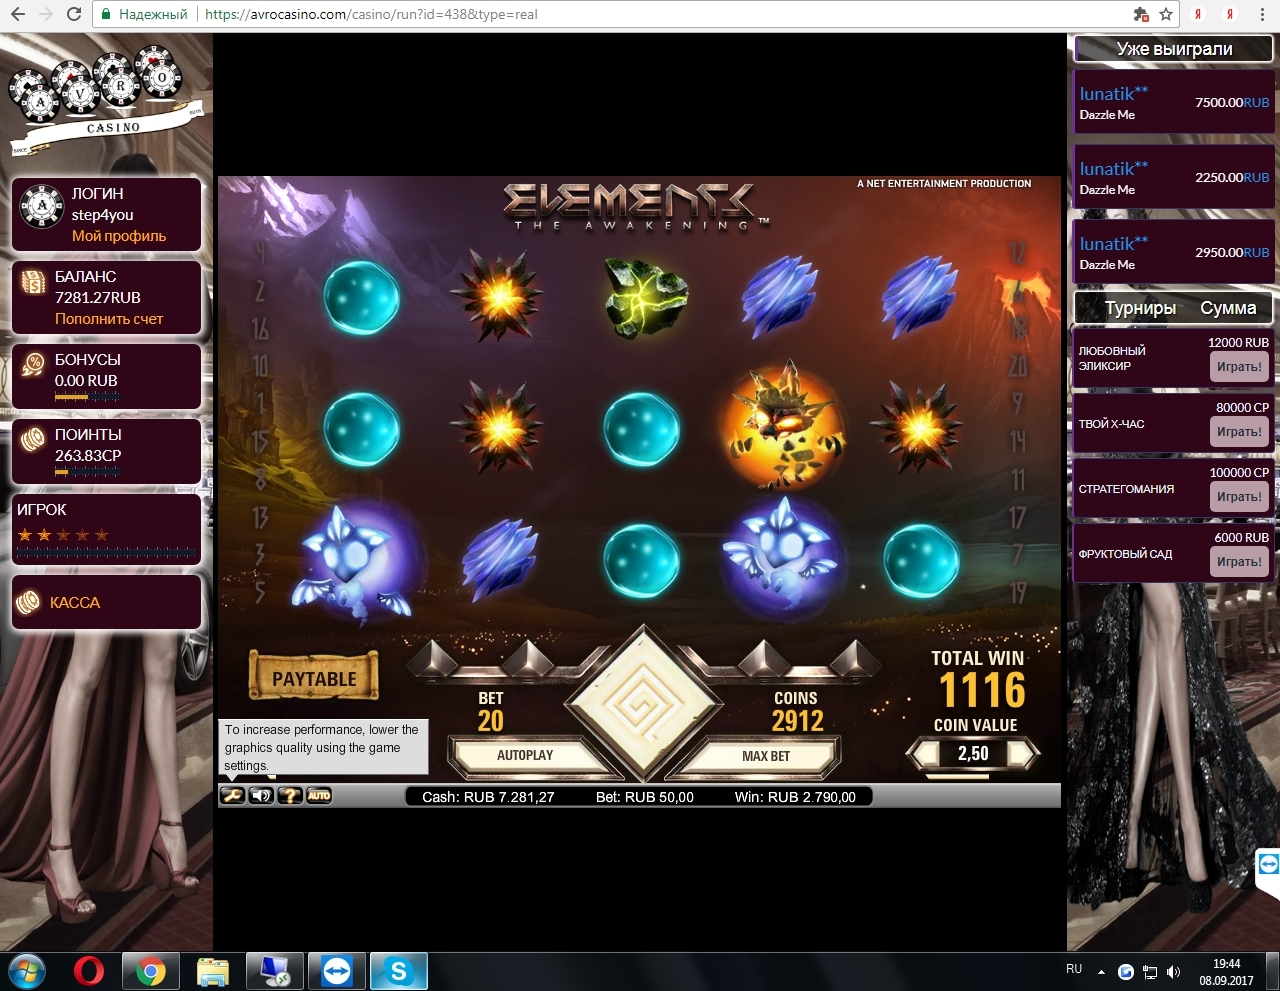Click payline number 12 on right side
This screenshot has width=1280, height=991.
[1018, 253]
